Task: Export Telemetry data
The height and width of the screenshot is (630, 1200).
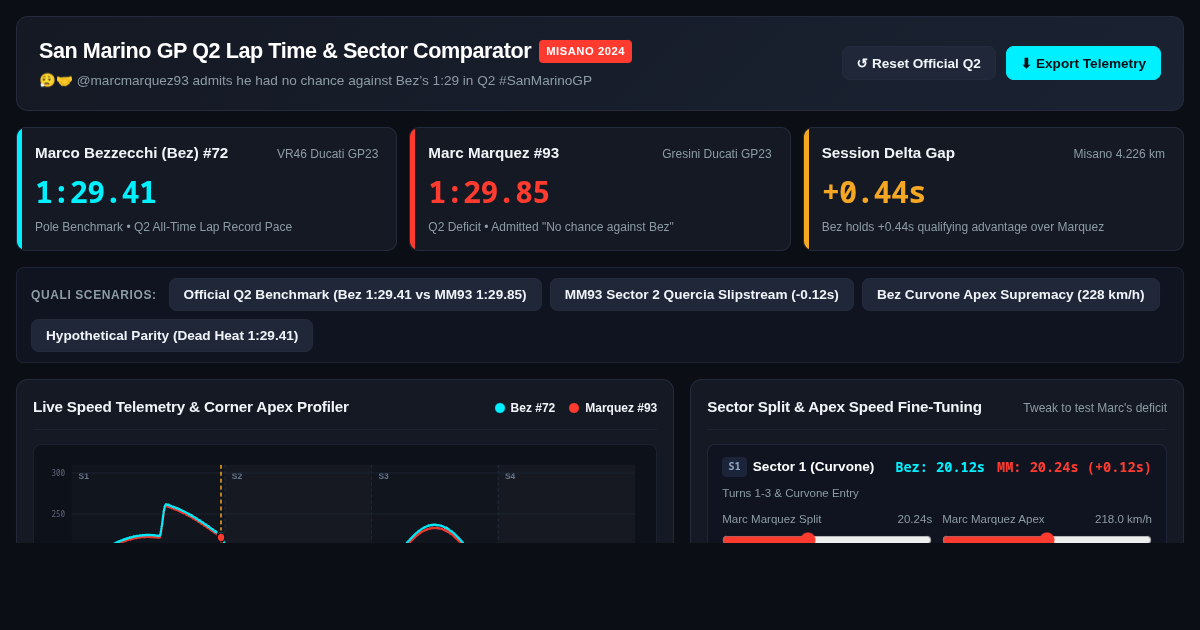Action: (1083, 63)
